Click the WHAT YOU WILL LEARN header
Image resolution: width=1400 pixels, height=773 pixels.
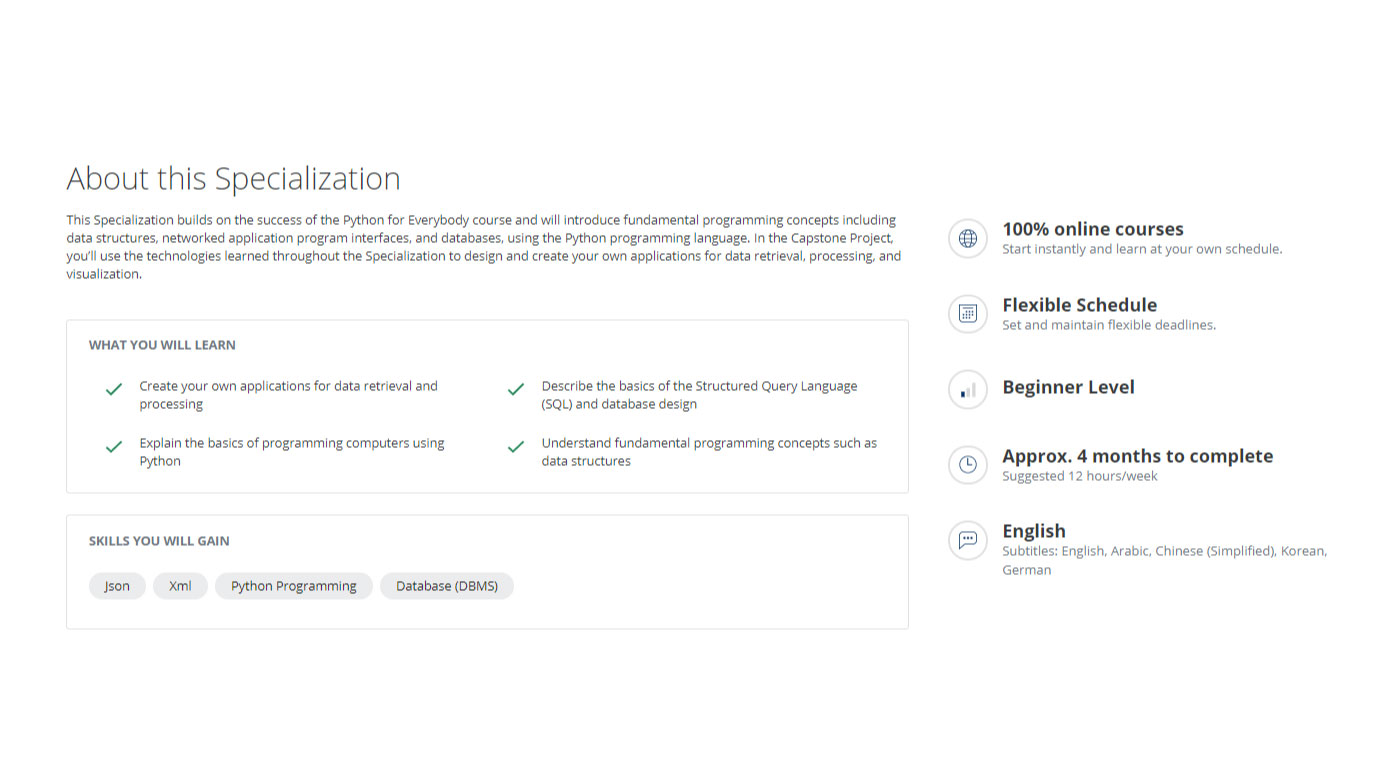(162, 345)
